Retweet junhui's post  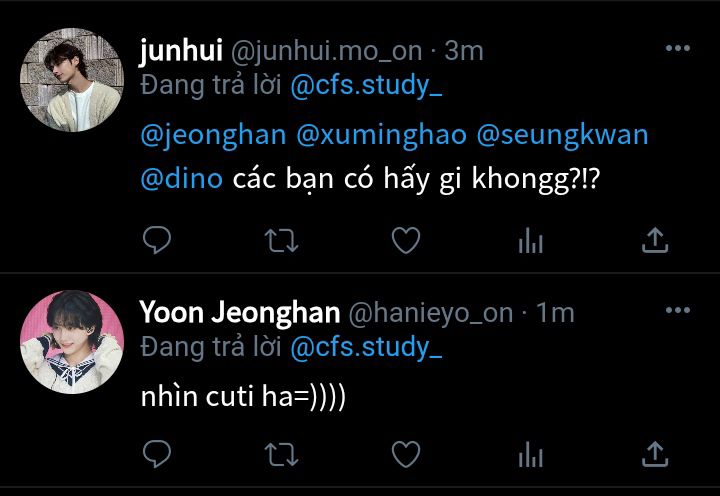281,241
